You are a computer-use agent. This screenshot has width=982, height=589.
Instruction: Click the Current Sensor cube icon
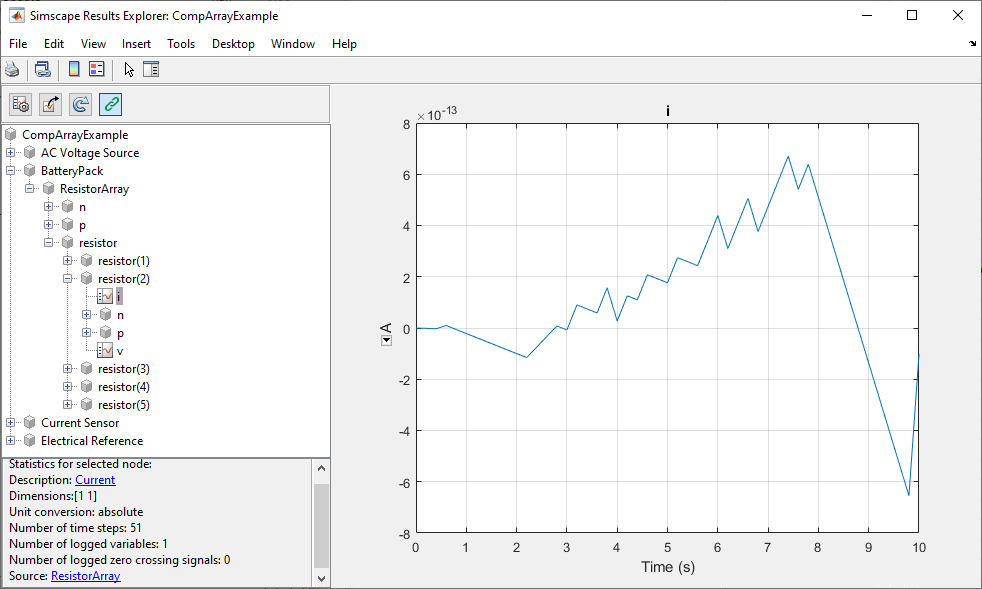coord(29,422)
